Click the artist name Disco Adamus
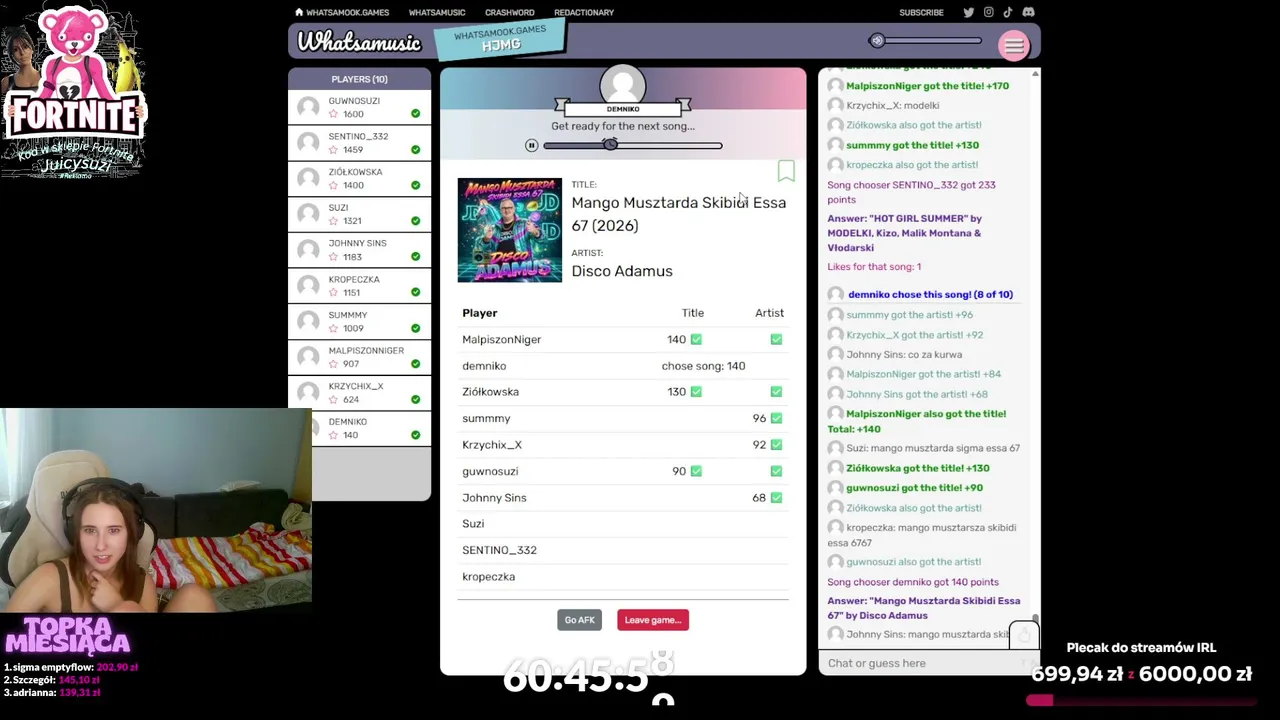 pos(622,271)
